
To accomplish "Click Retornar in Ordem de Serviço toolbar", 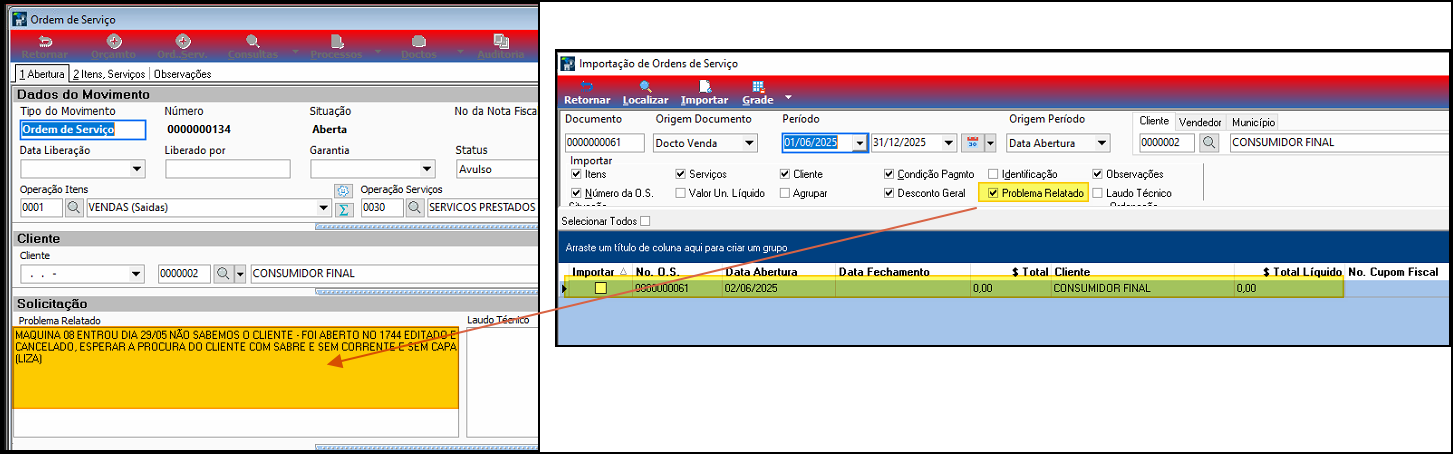I will coord(46,46).
